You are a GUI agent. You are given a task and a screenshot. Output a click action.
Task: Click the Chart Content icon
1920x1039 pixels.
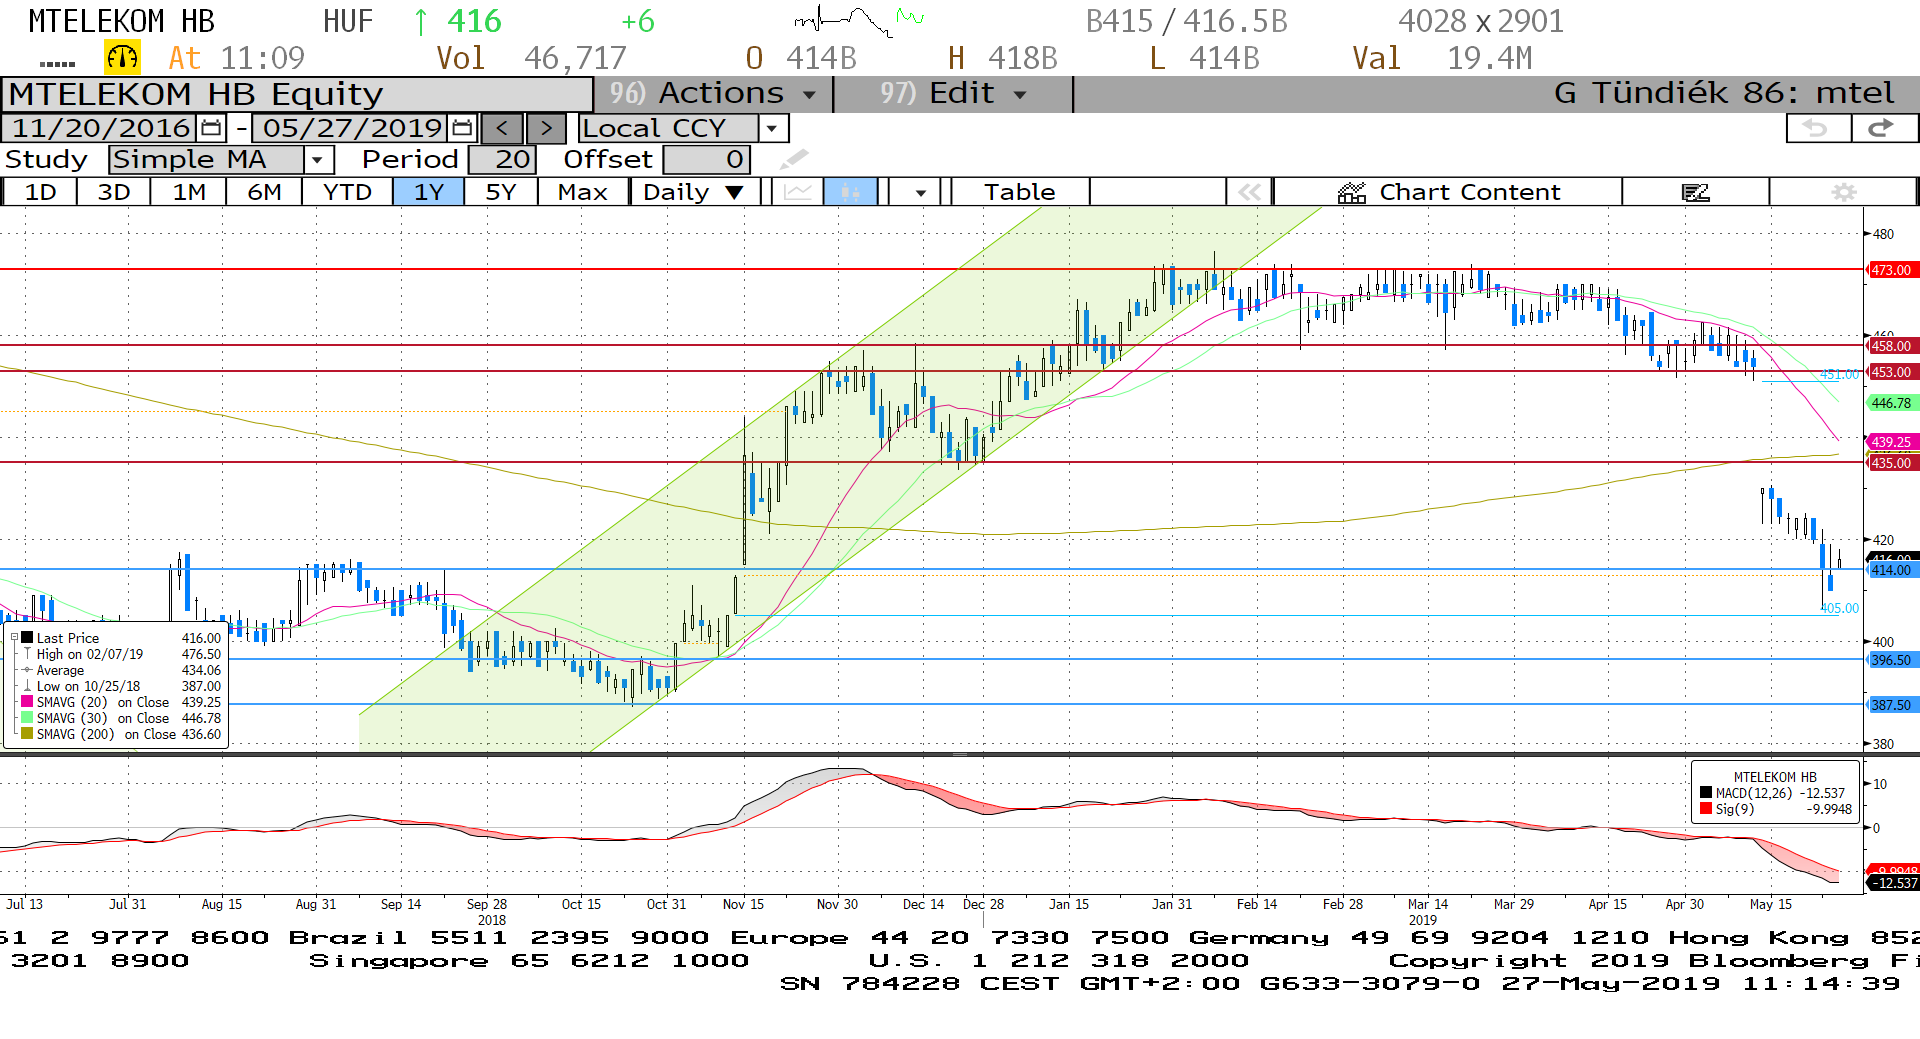pyautogui.click(x=1352, y=192)
